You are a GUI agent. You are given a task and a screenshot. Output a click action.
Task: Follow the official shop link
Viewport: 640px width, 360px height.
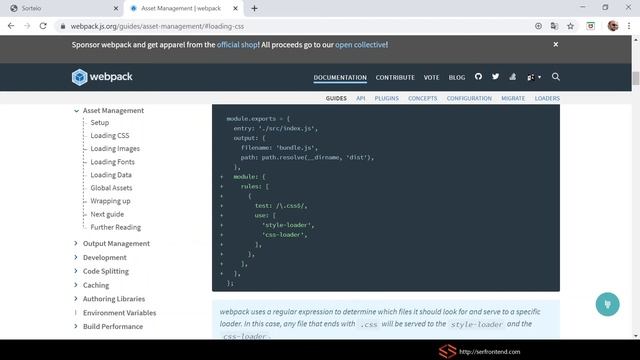[237, 44]
